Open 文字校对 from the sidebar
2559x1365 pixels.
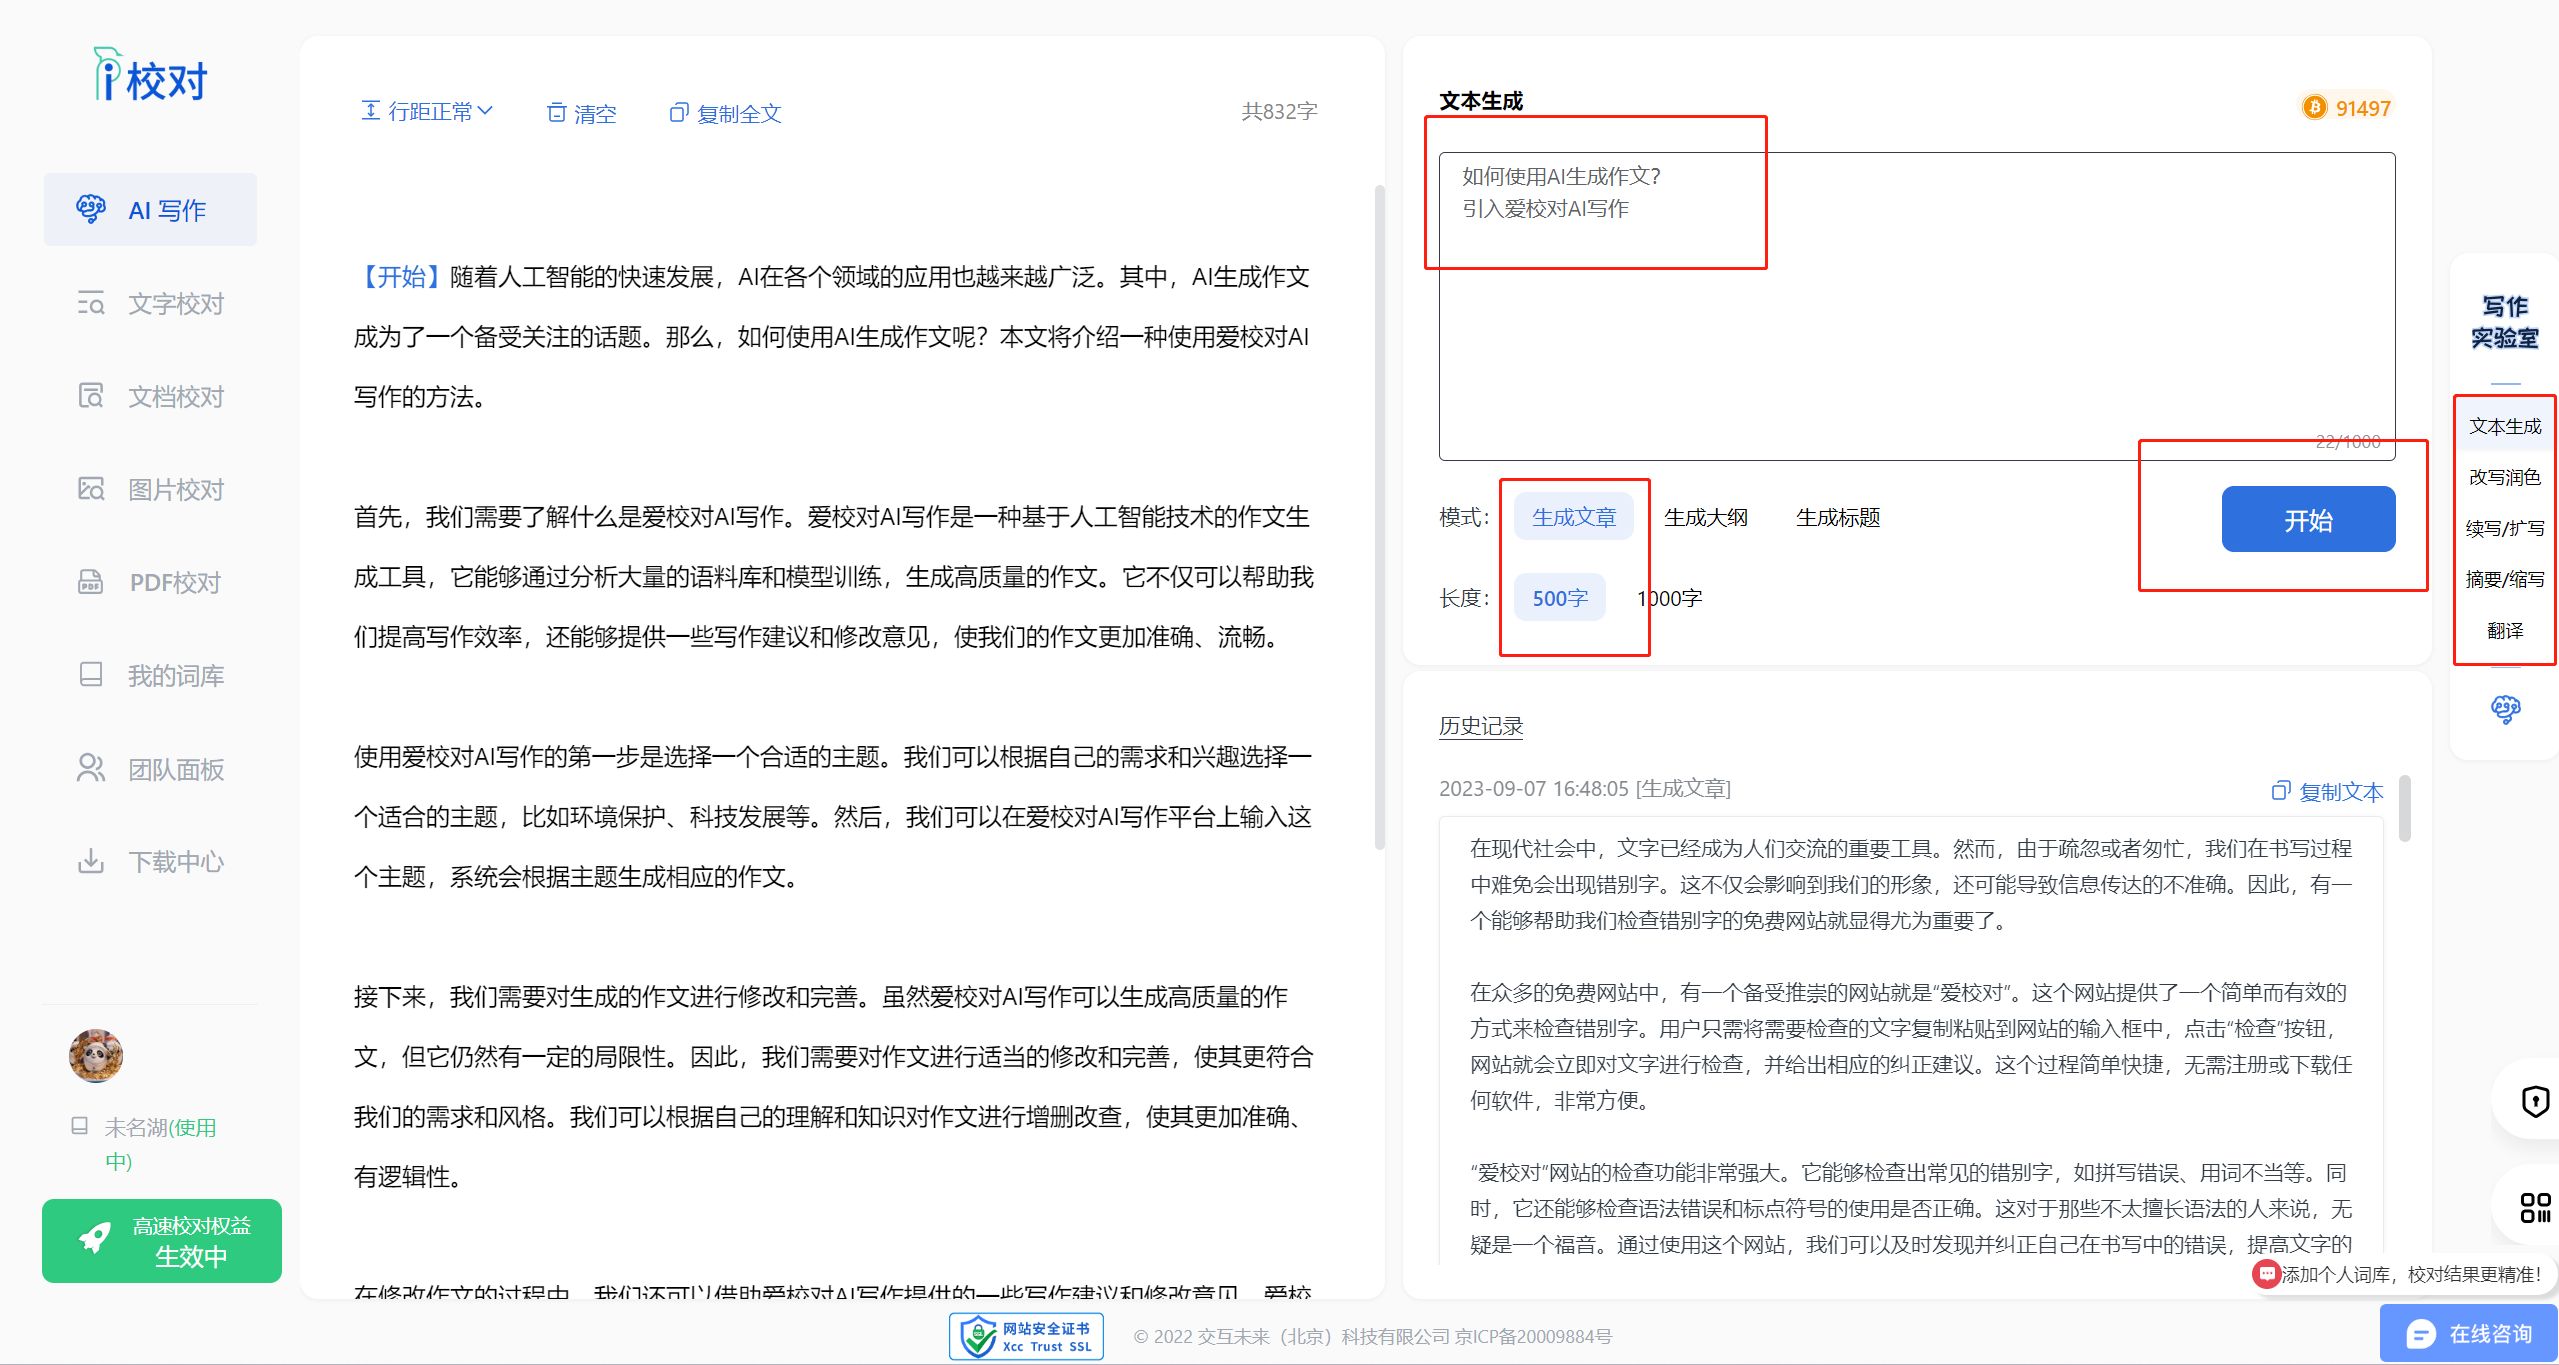click(175, 304)
